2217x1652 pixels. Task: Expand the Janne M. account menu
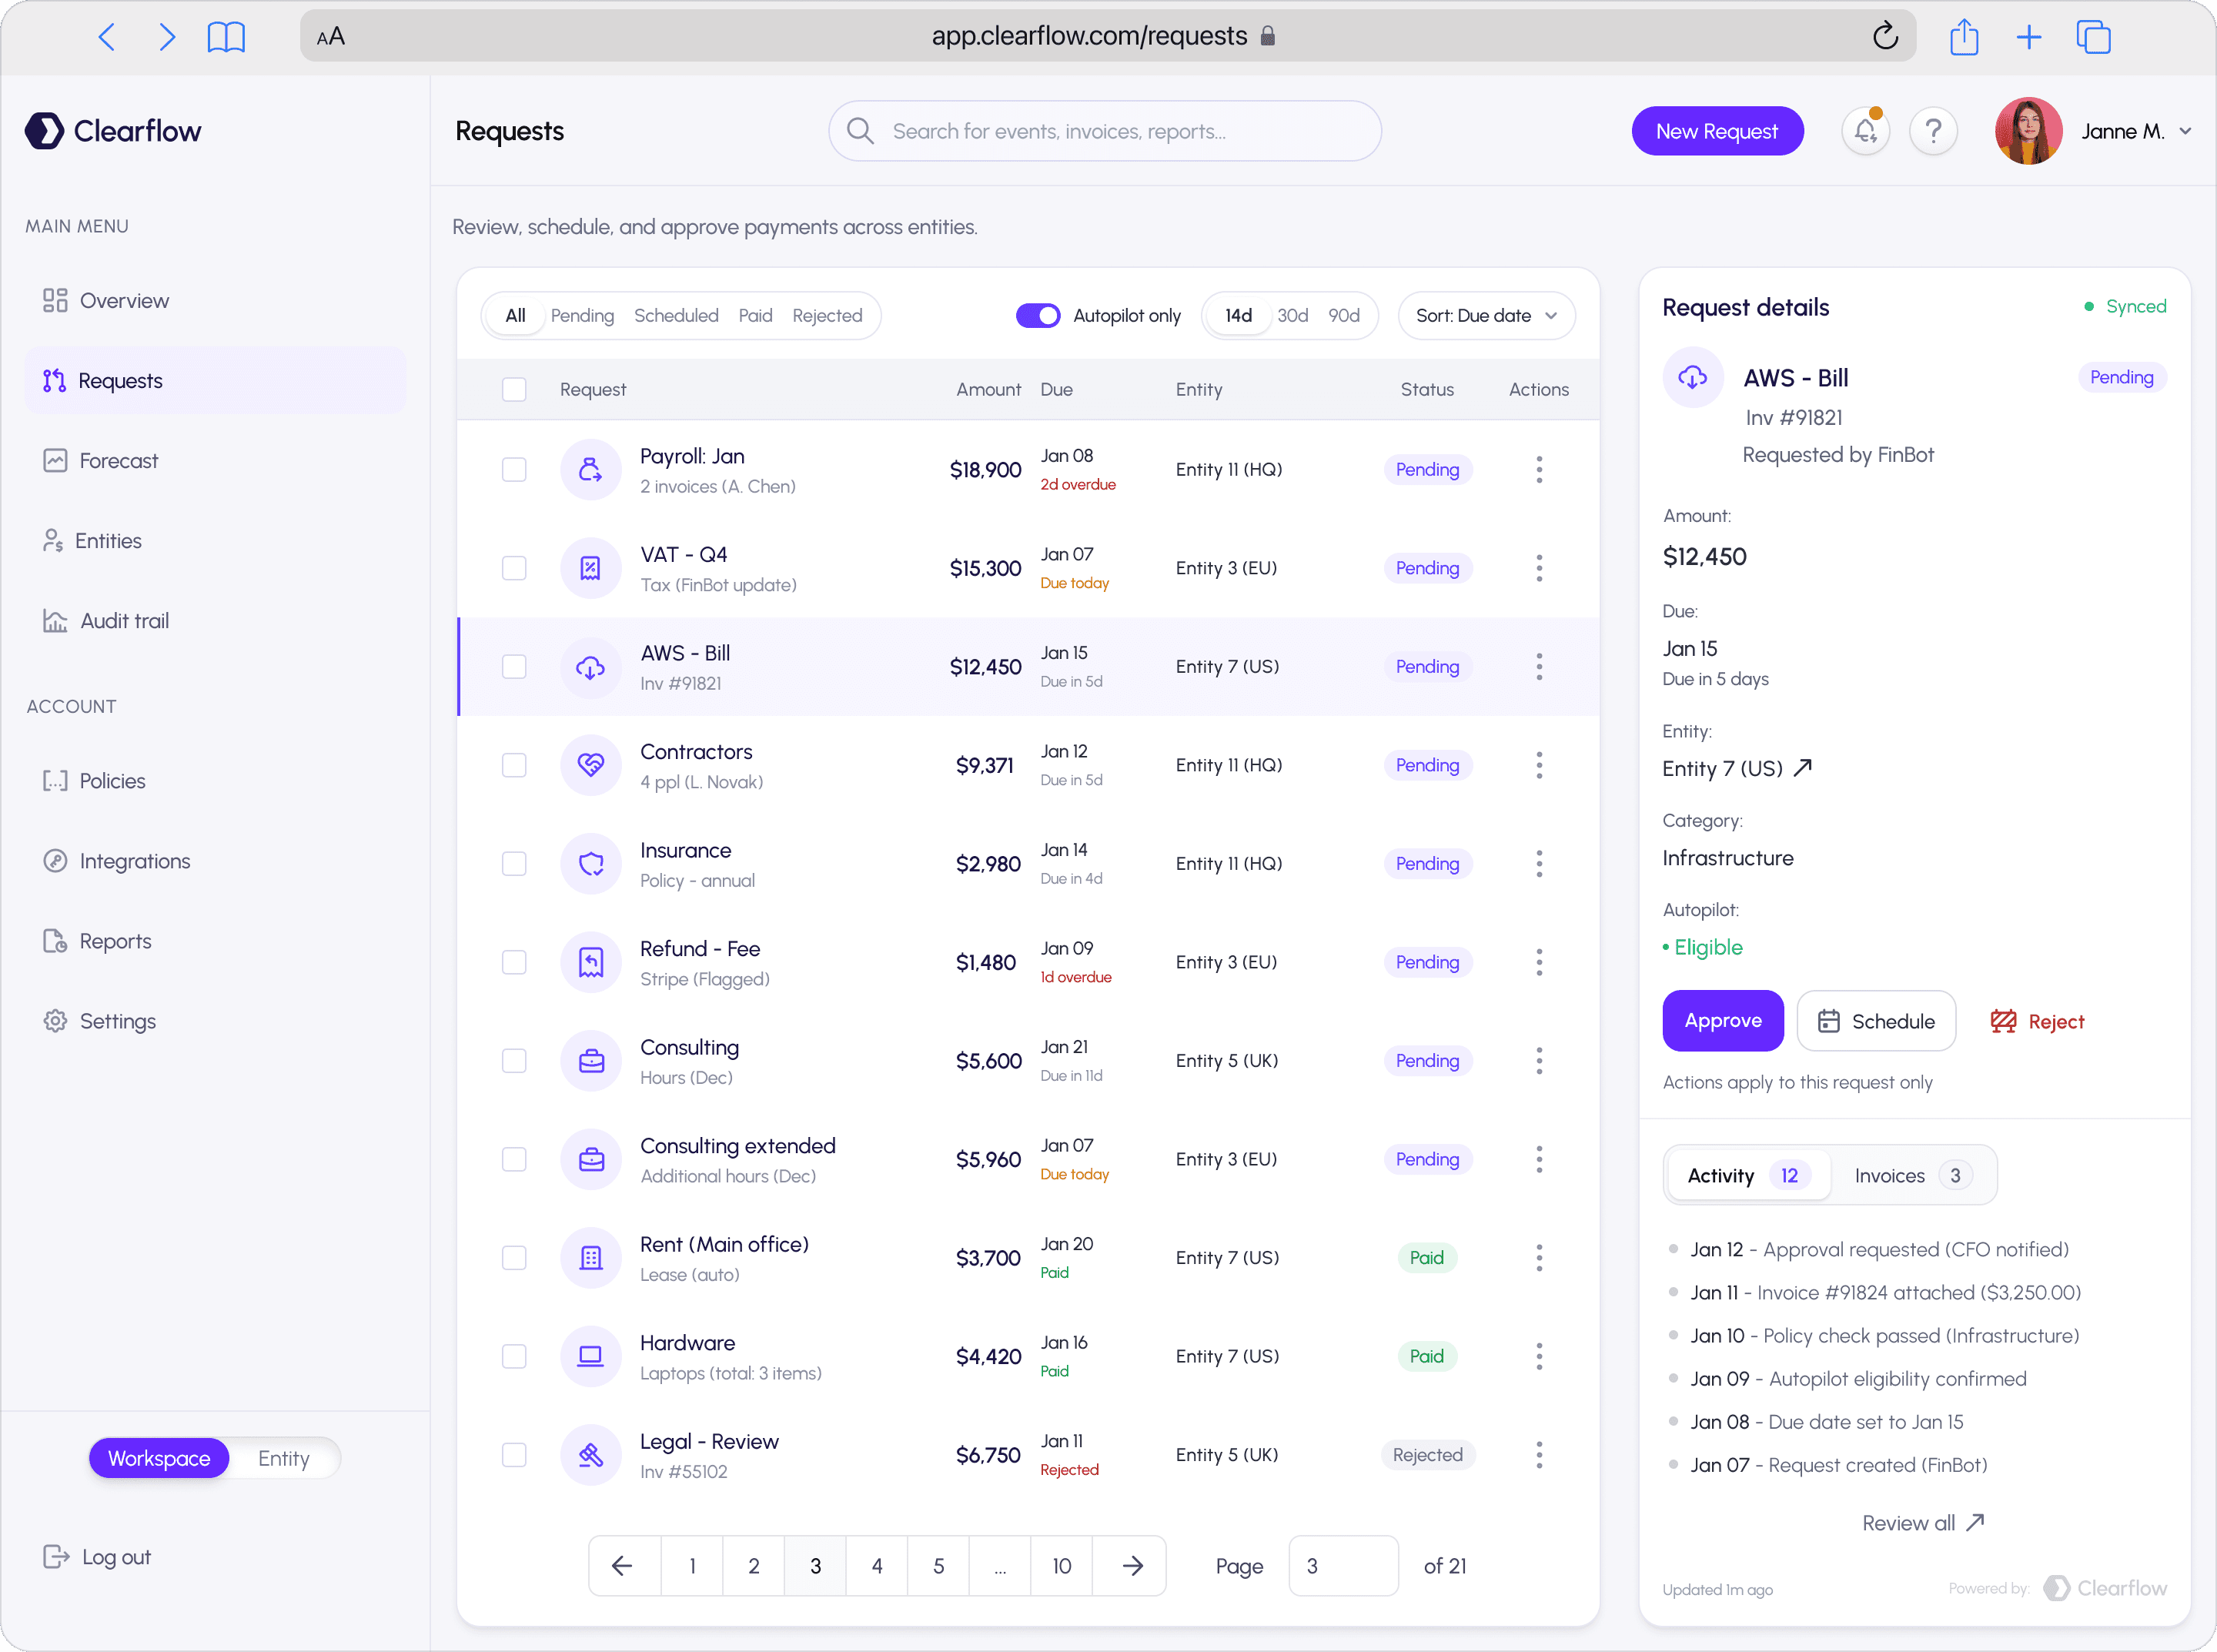point(2185,131)
